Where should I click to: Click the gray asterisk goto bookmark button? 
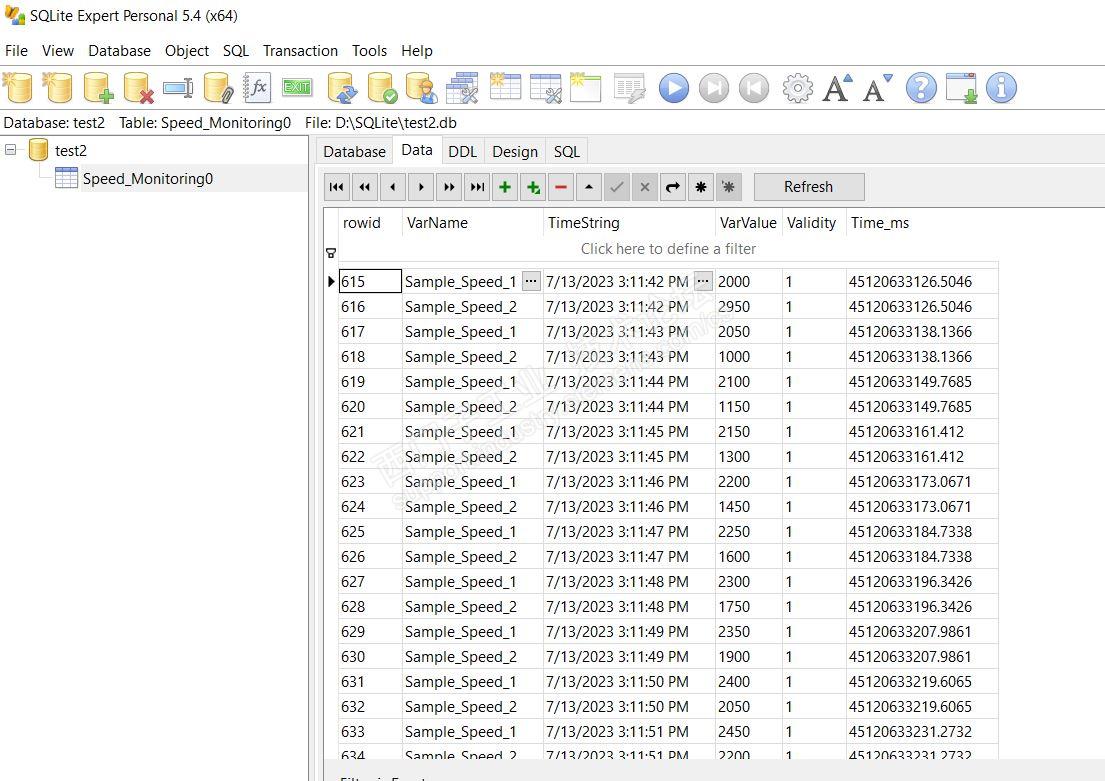[x=729, y=187]
